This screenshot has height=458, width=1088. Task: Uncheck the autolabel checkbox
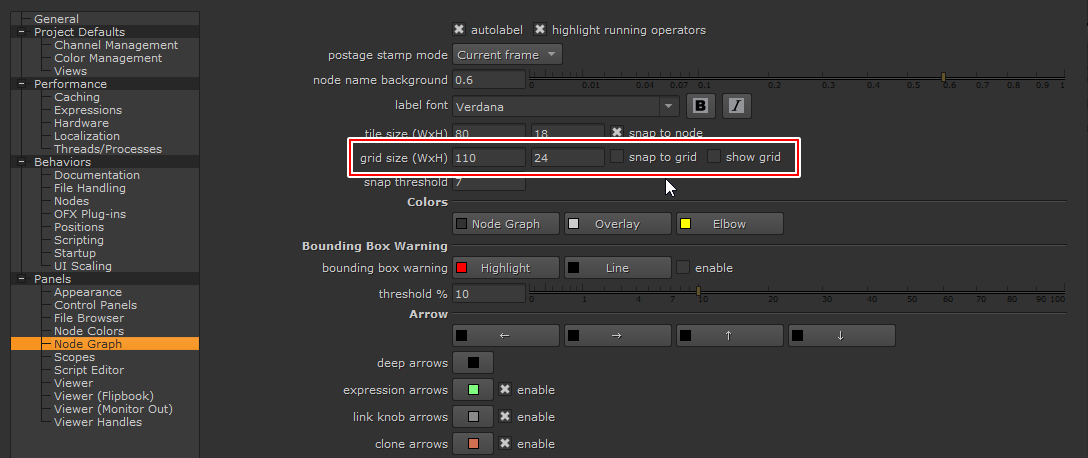click(x=459, y=30)
